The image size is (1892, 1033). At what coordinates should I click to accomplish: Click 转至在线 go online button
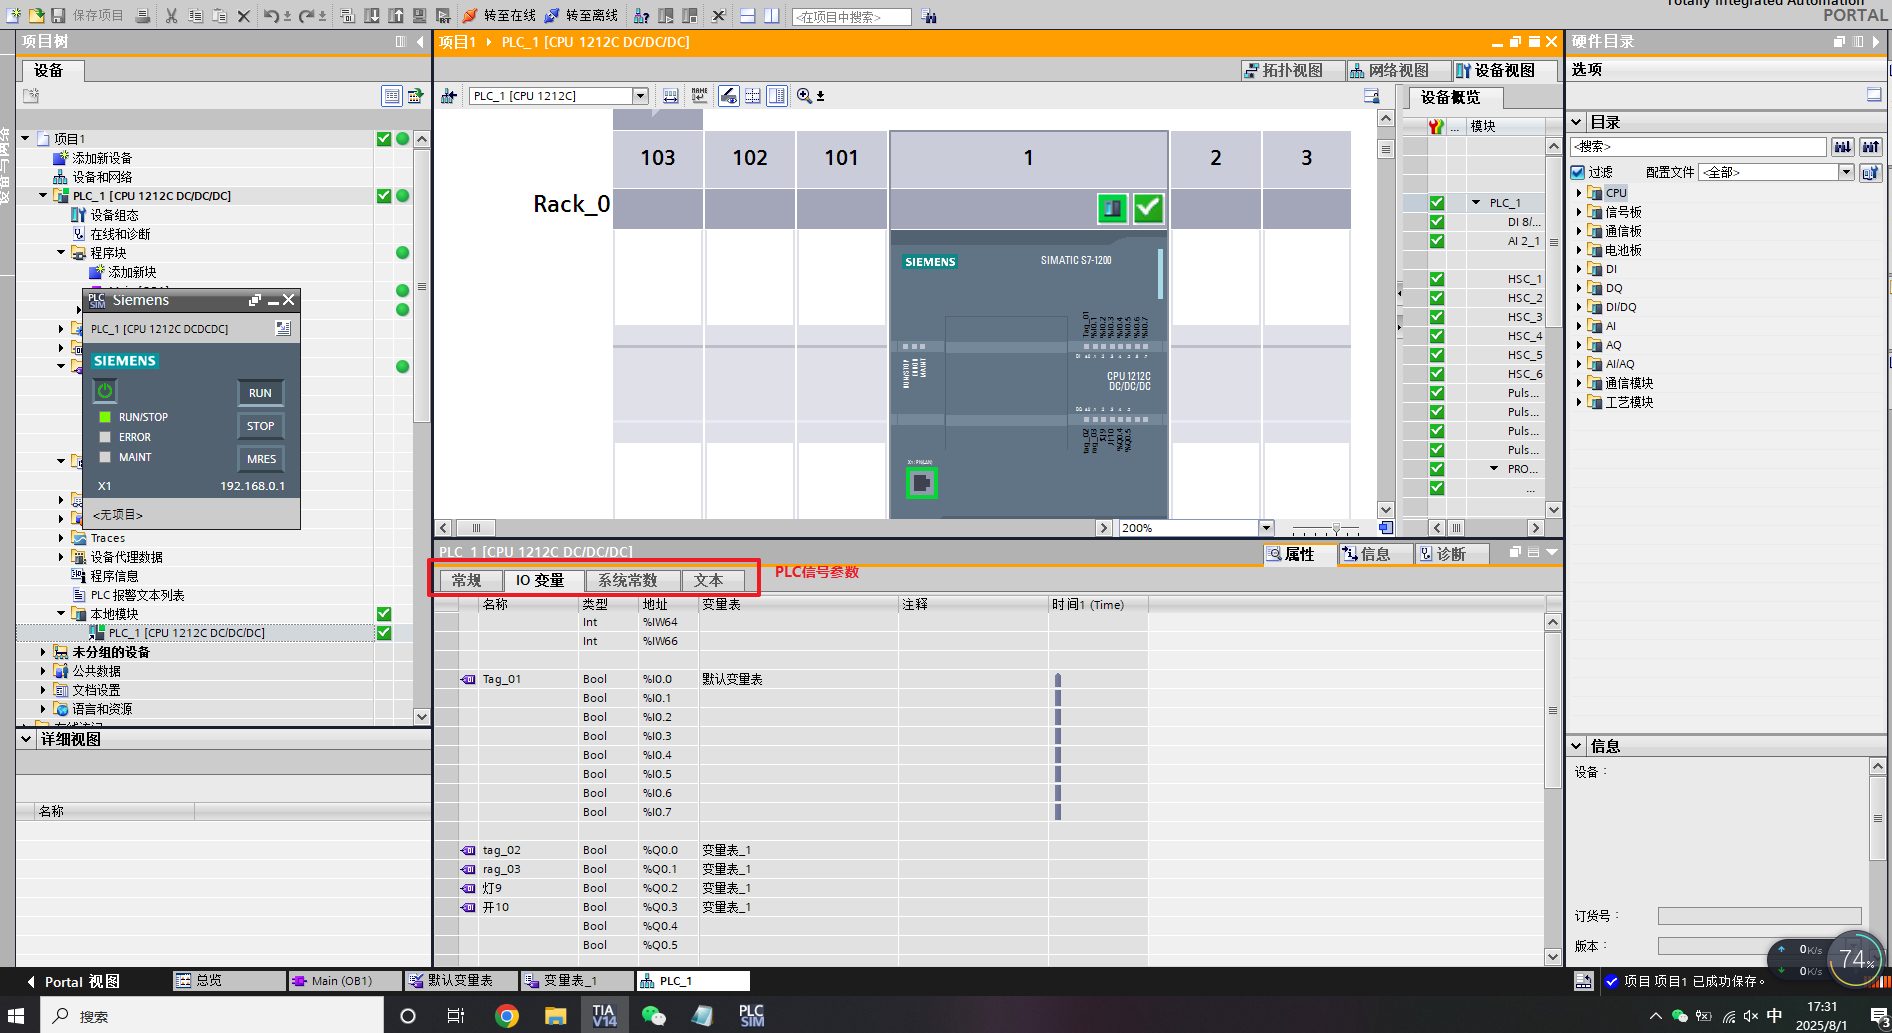(x=499, y=15)
